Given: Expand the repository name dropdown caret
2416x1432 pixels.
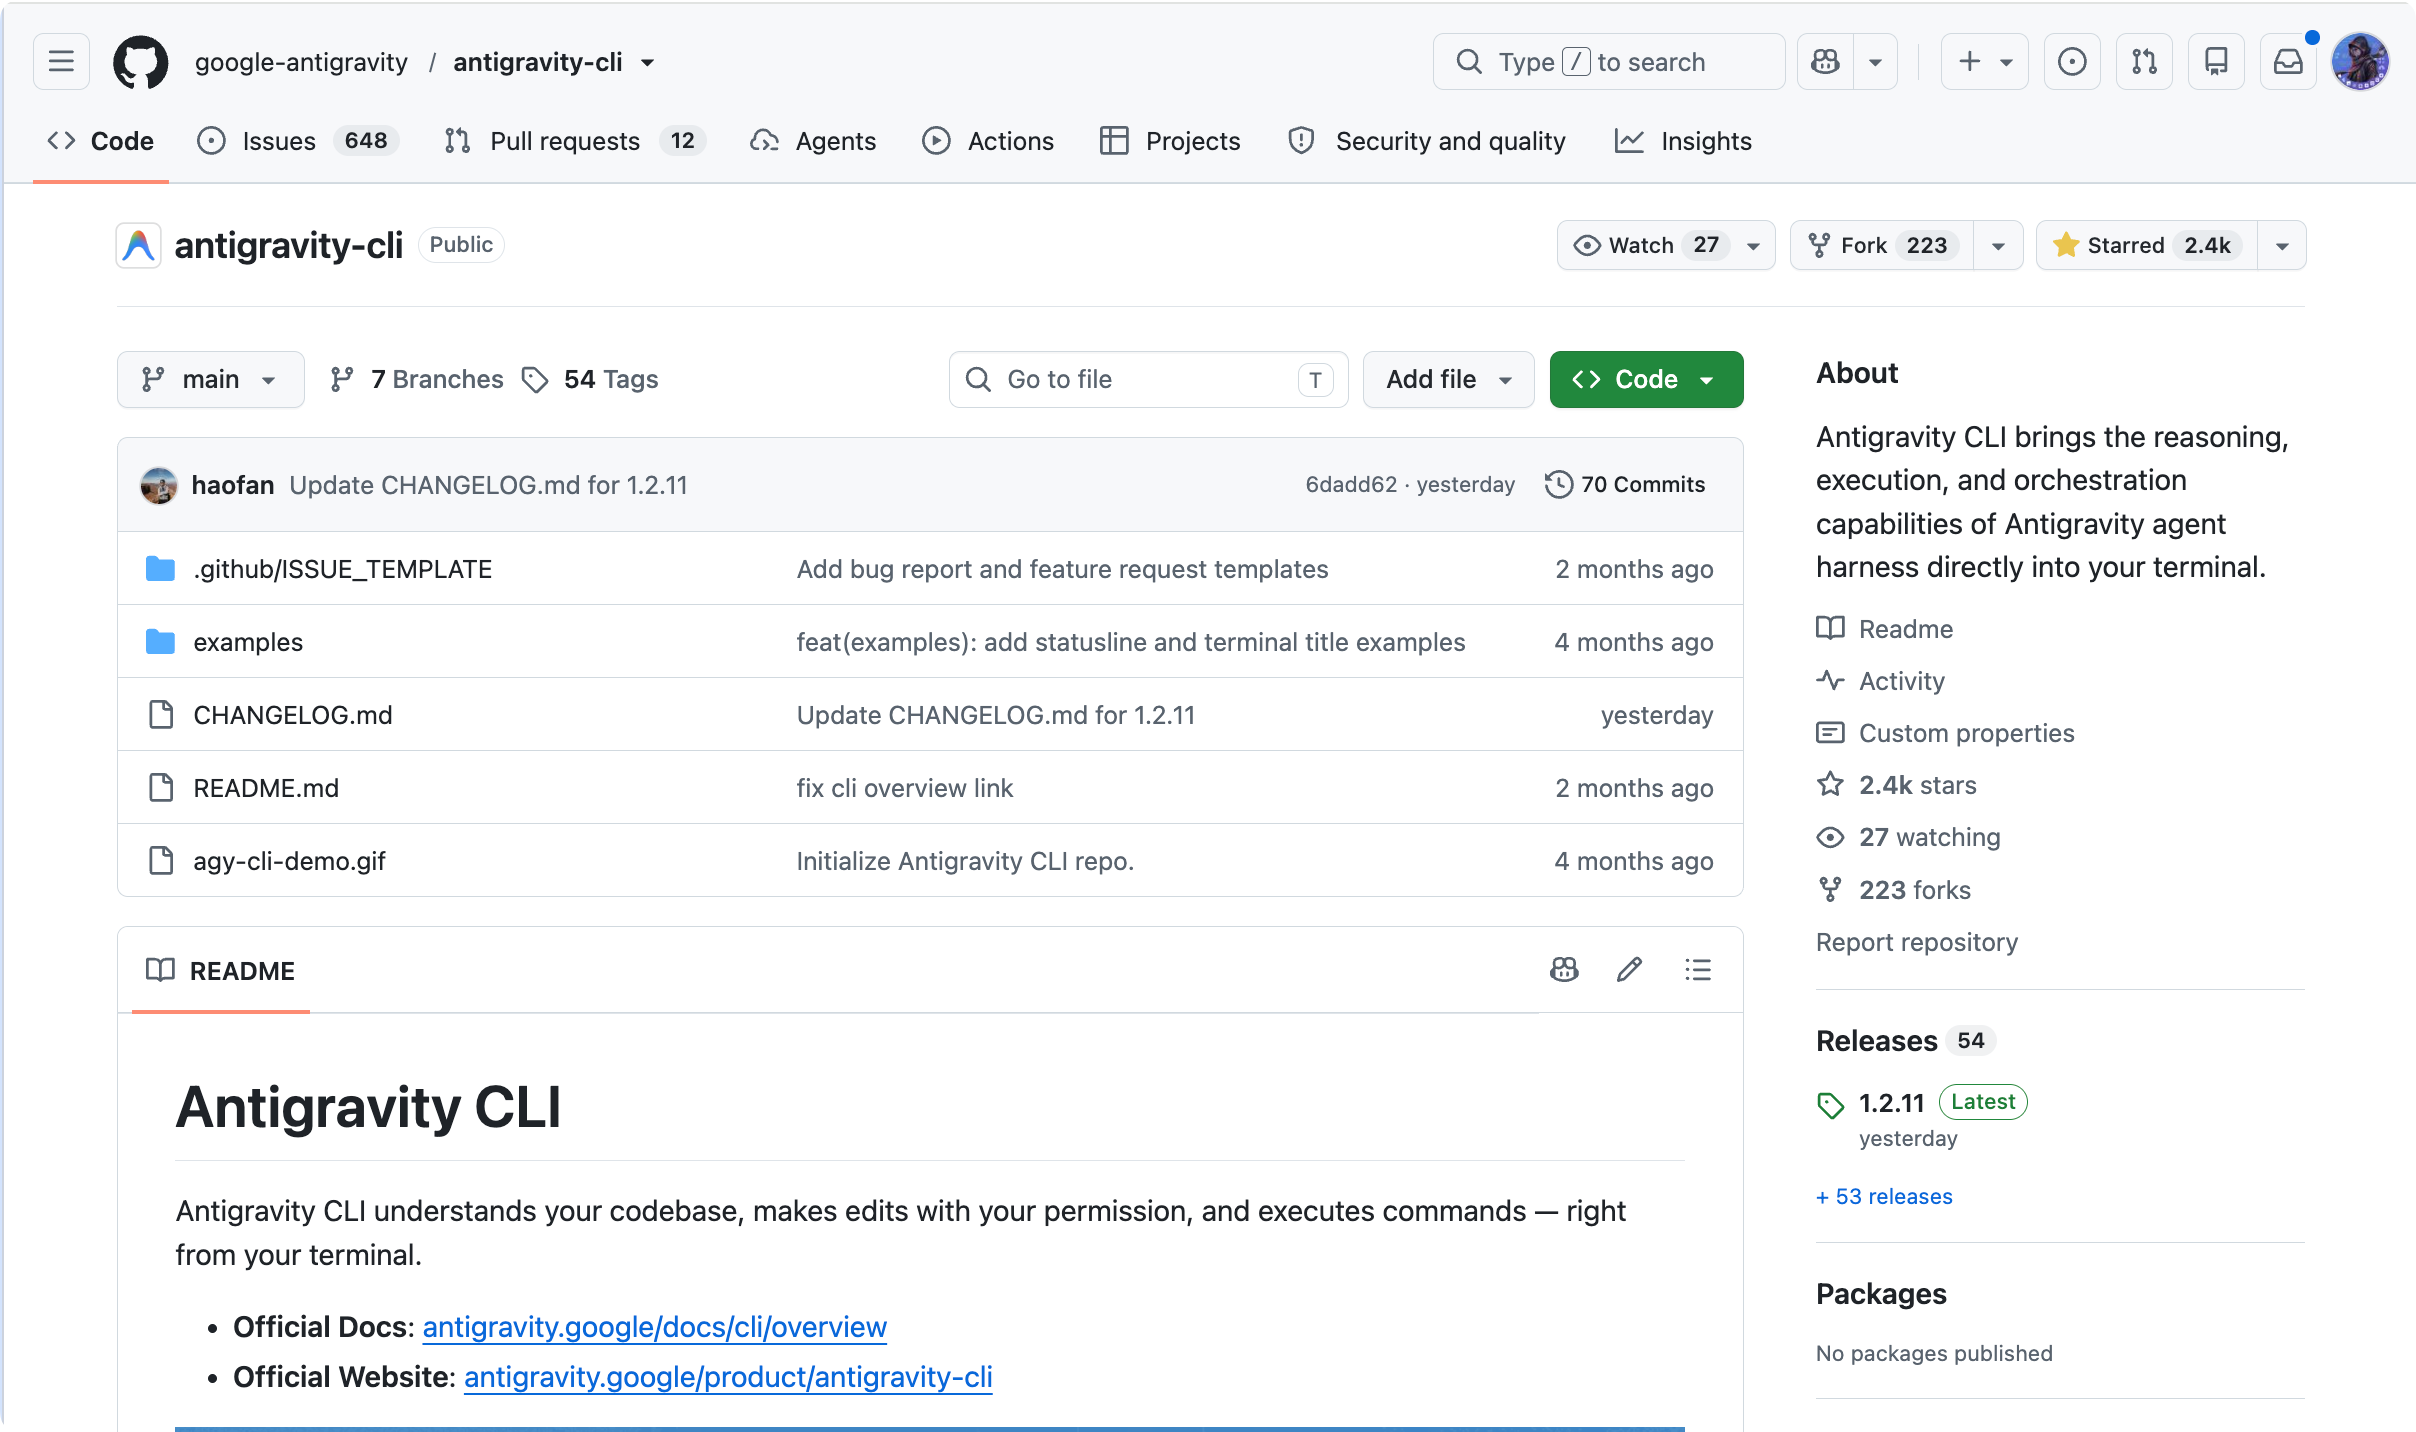Looking at the screenshot, I should coord(648,63).
